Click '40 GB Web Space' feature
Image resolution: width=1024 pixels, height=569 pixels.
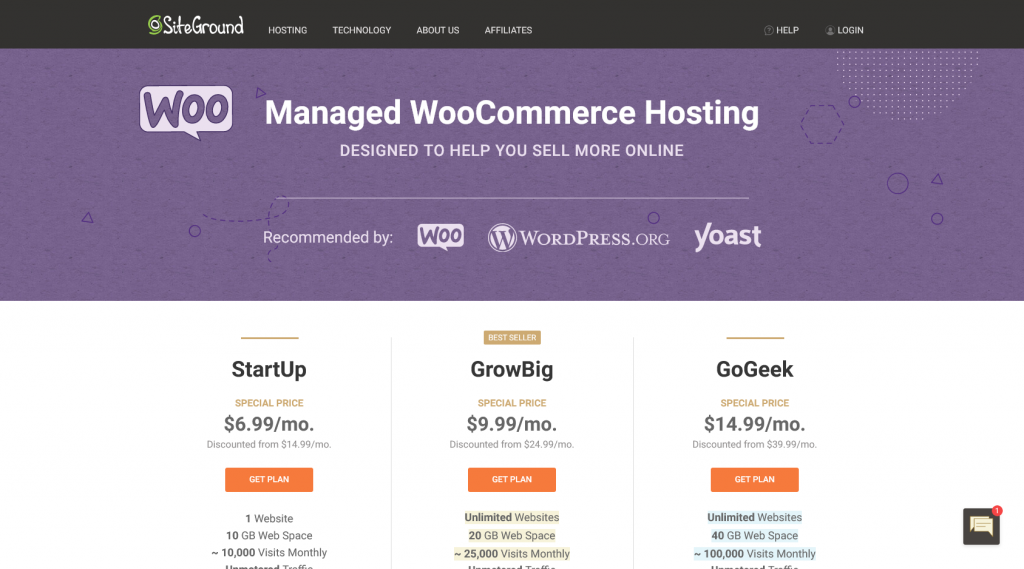(754, 536)
